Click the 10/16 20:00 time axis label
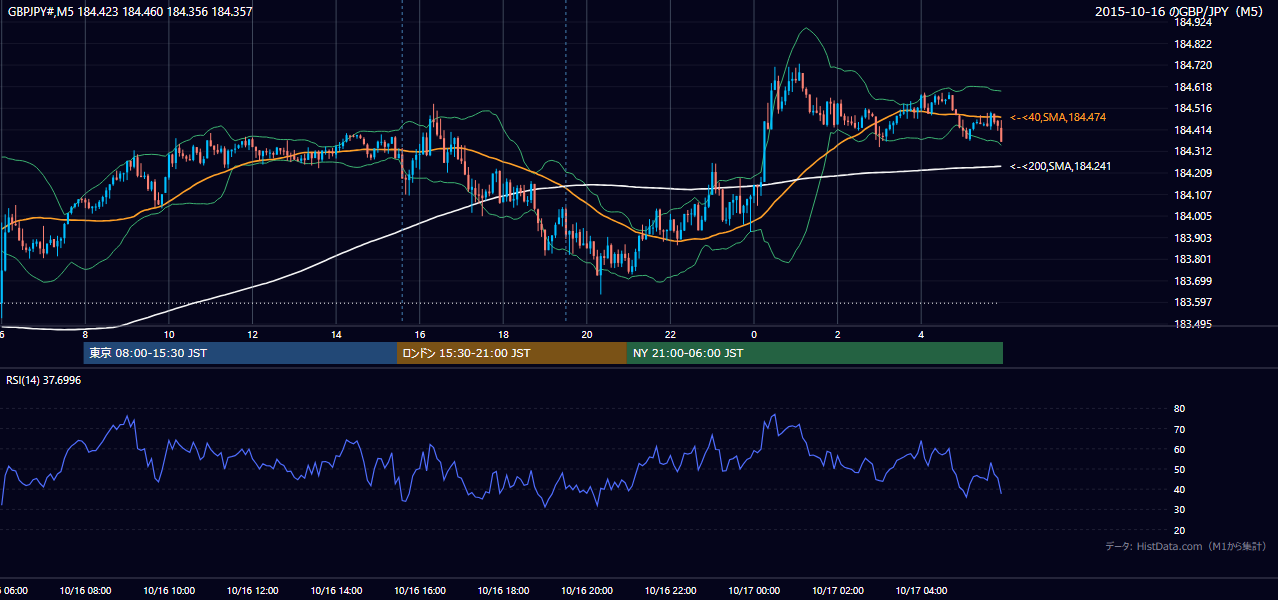This screenshot has height=600, width=1278. click(587, 591)
